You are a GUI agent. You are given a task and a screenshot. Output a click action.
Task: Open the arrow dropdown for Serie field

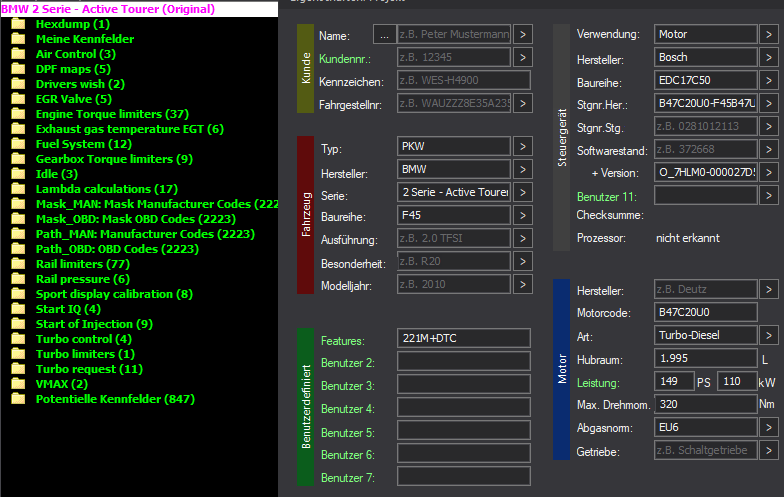(x=522, y=192)
